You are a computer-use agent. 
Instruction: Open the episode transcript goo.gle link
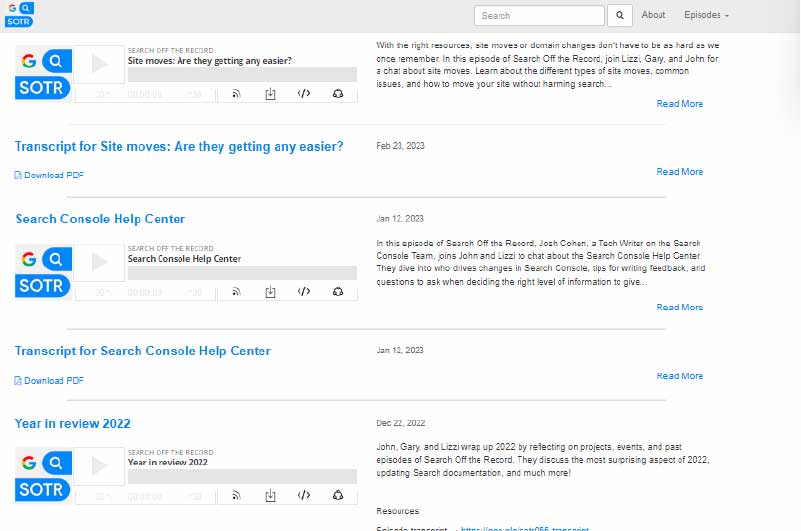[x=525, y=528]
